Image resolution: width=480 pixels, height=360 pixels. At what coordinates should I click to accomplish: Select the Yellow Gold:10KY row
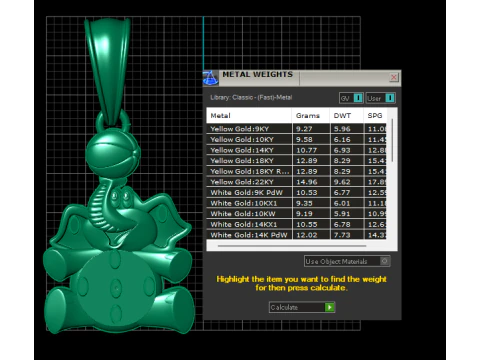click(296, 139)
